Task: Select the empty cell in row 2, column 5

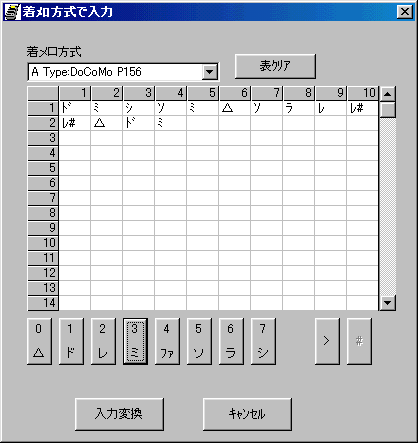Action: coord(203,123)
